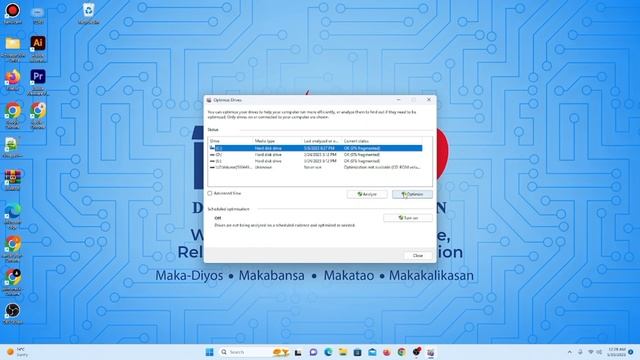
Task: Open the green notepad desktop shortcut
Action: tap(12, 147)
